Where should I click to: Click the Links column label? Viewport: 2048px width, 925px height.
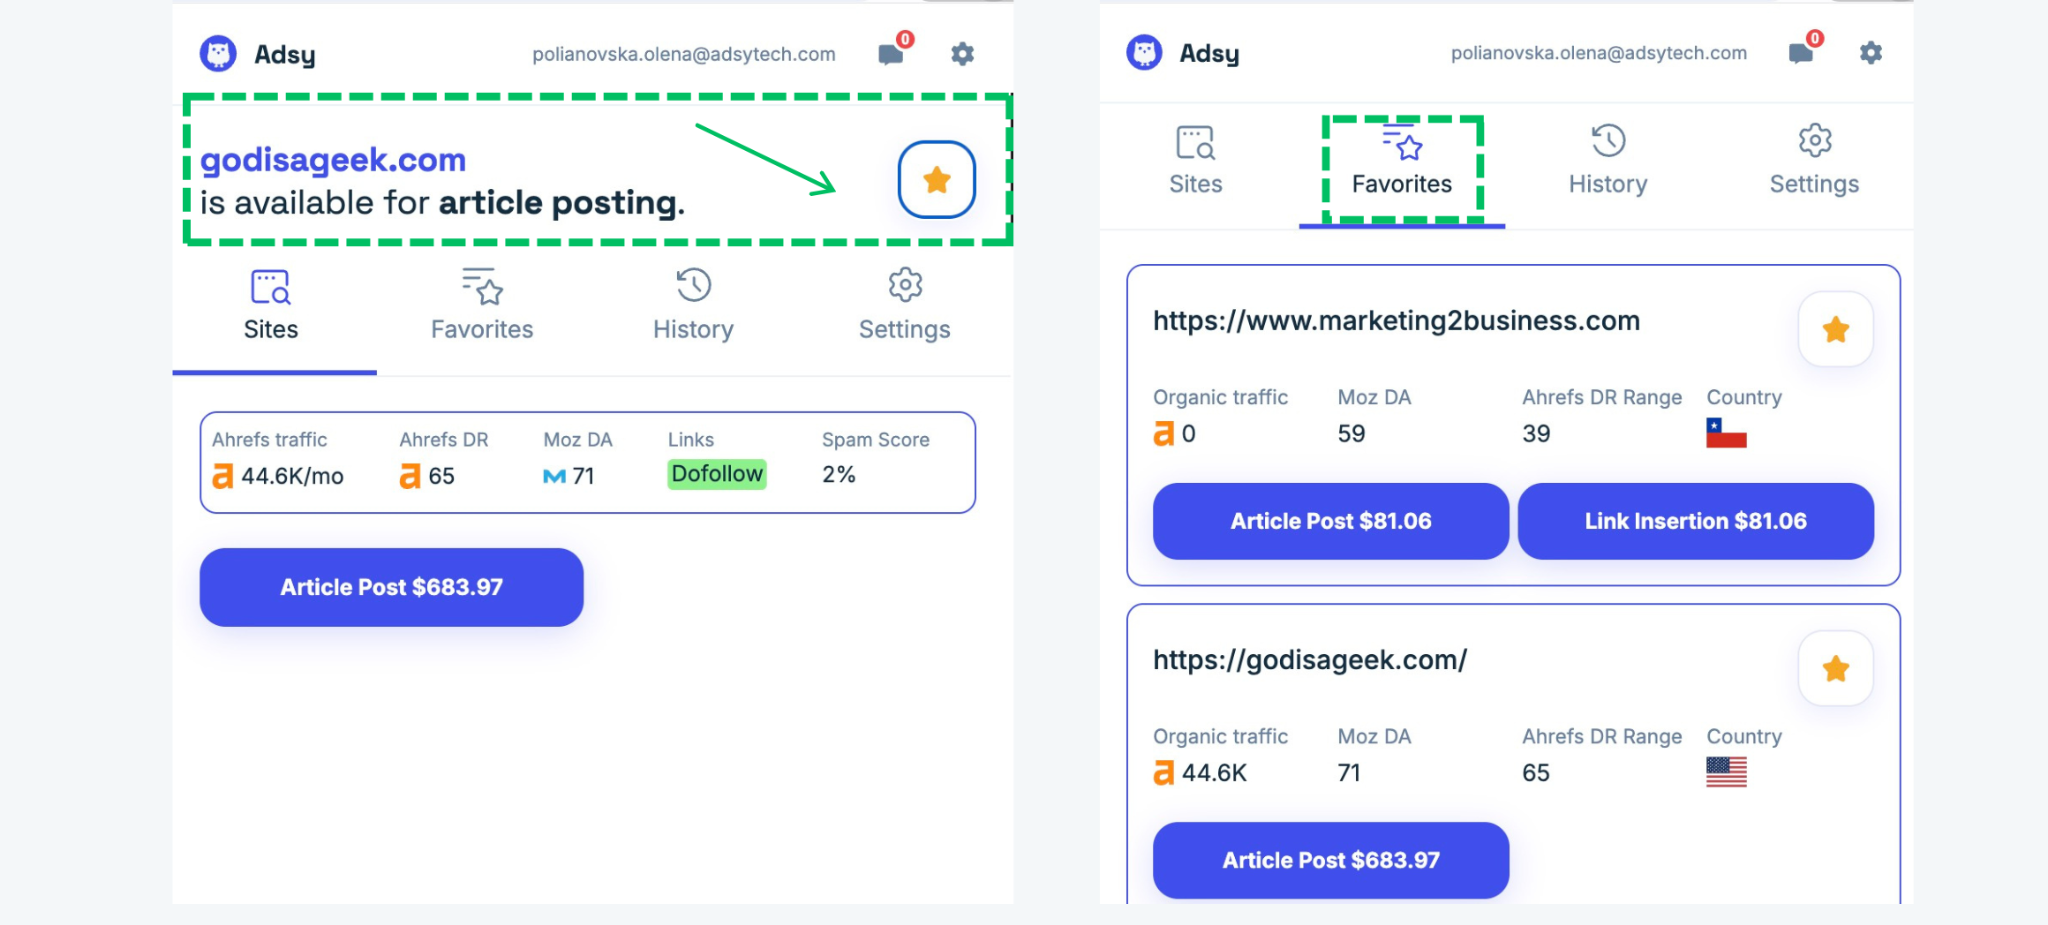click(691, 440)
